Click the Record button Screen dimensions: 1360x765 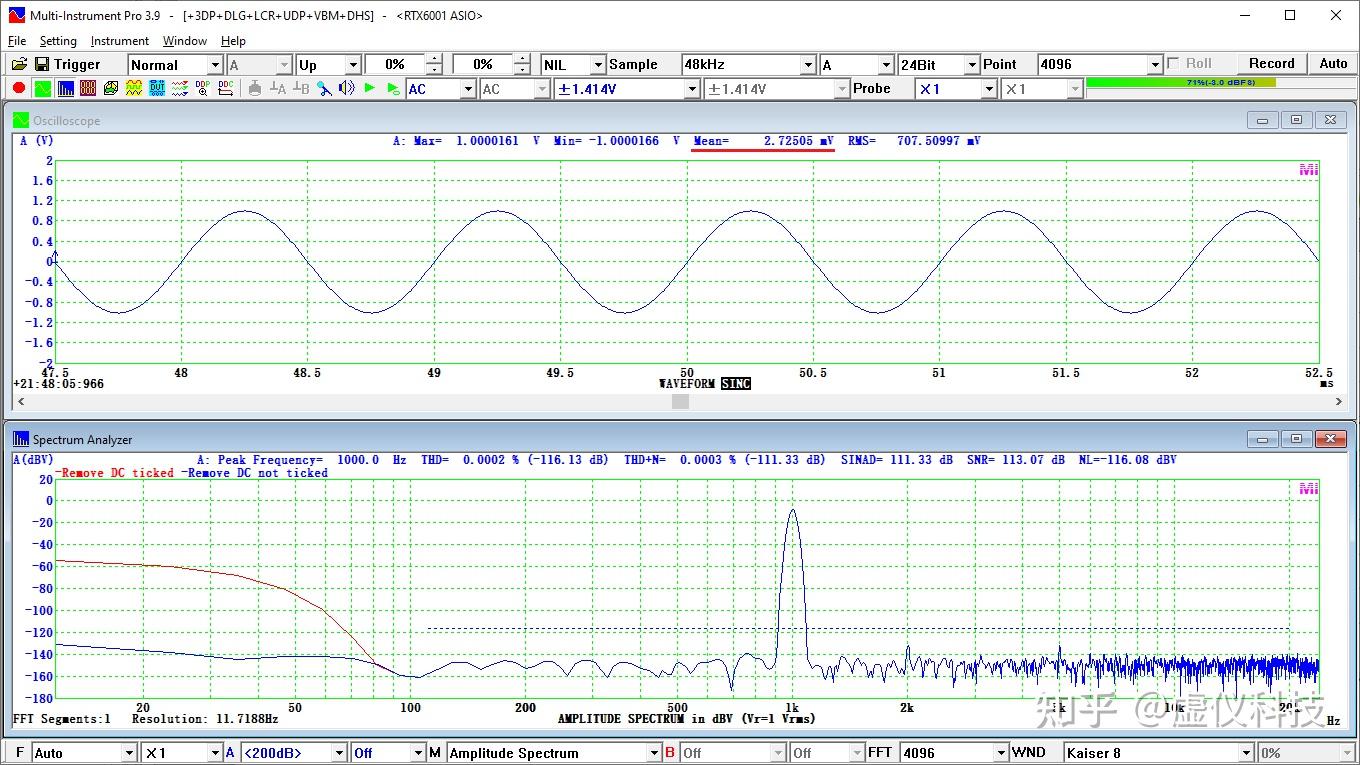(1271, 63)
